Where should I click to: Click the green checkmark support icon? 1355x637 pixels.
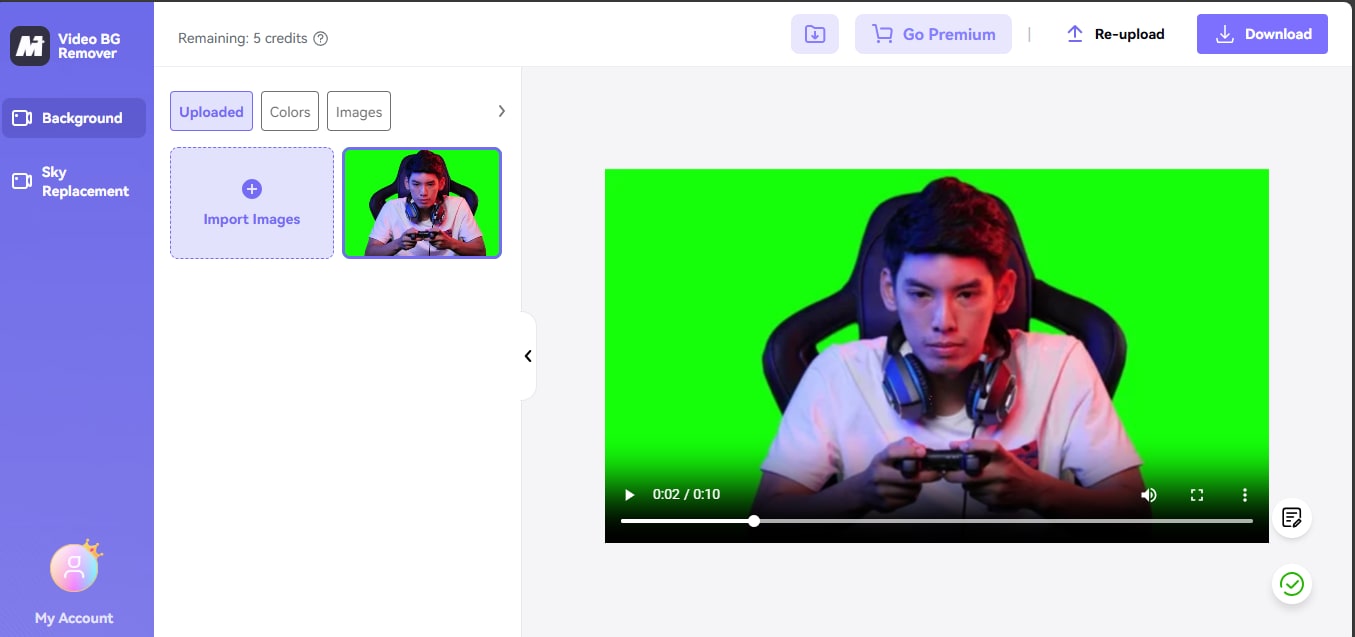click(1291, 584)
